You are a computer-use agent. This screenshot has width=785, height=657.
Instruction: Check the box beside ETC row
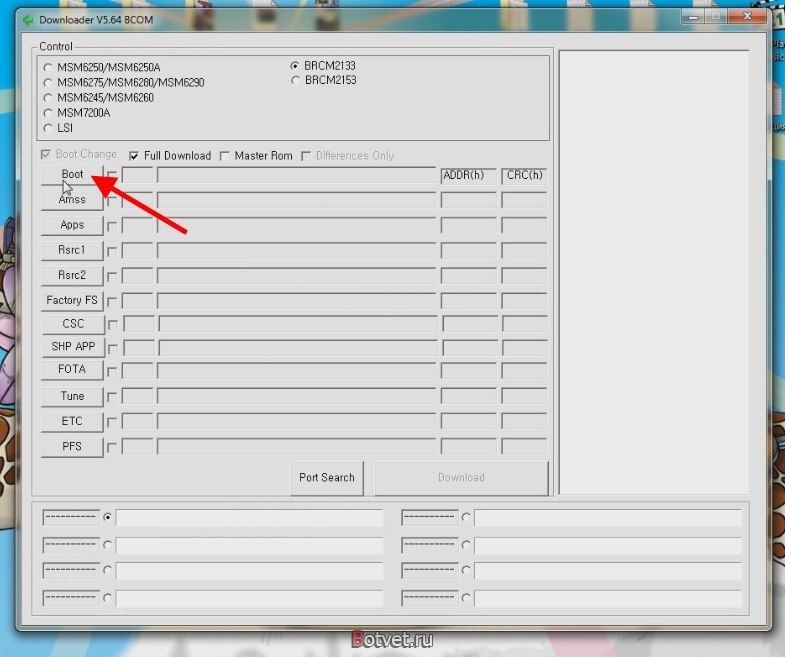tap(112, 423)
